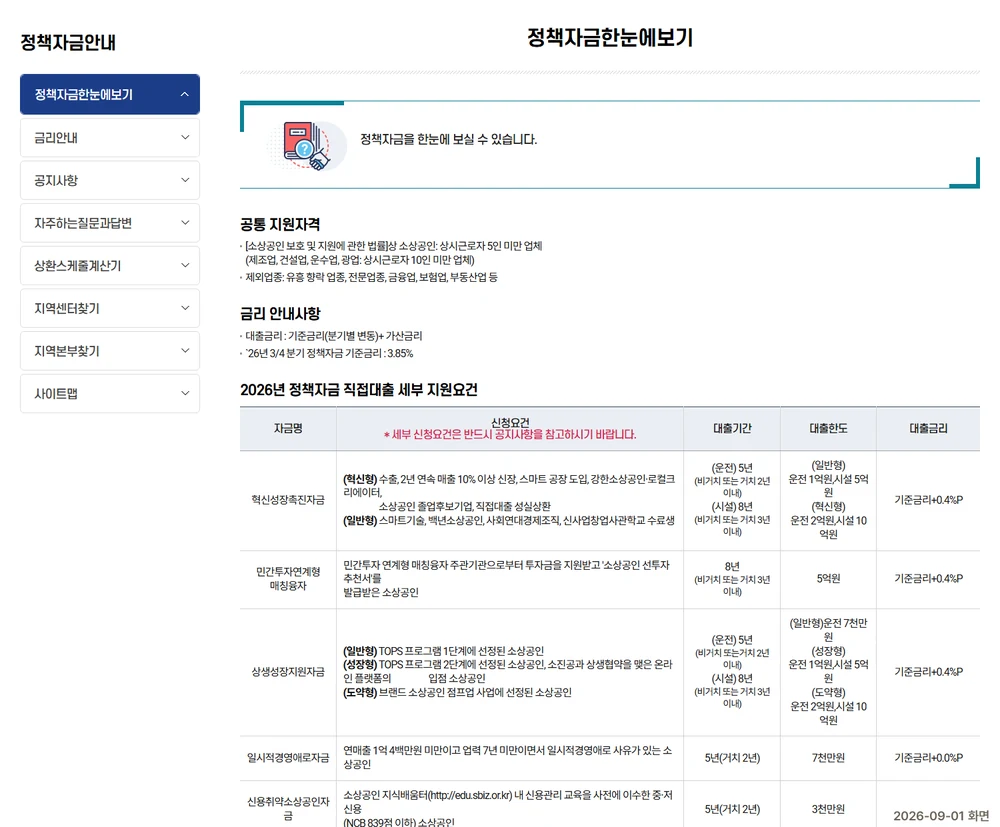The width and height of the screenshot is (1000, 827).
Task: Click the edu.sbiz.or.kr URL text
Action: coord(469,795)
